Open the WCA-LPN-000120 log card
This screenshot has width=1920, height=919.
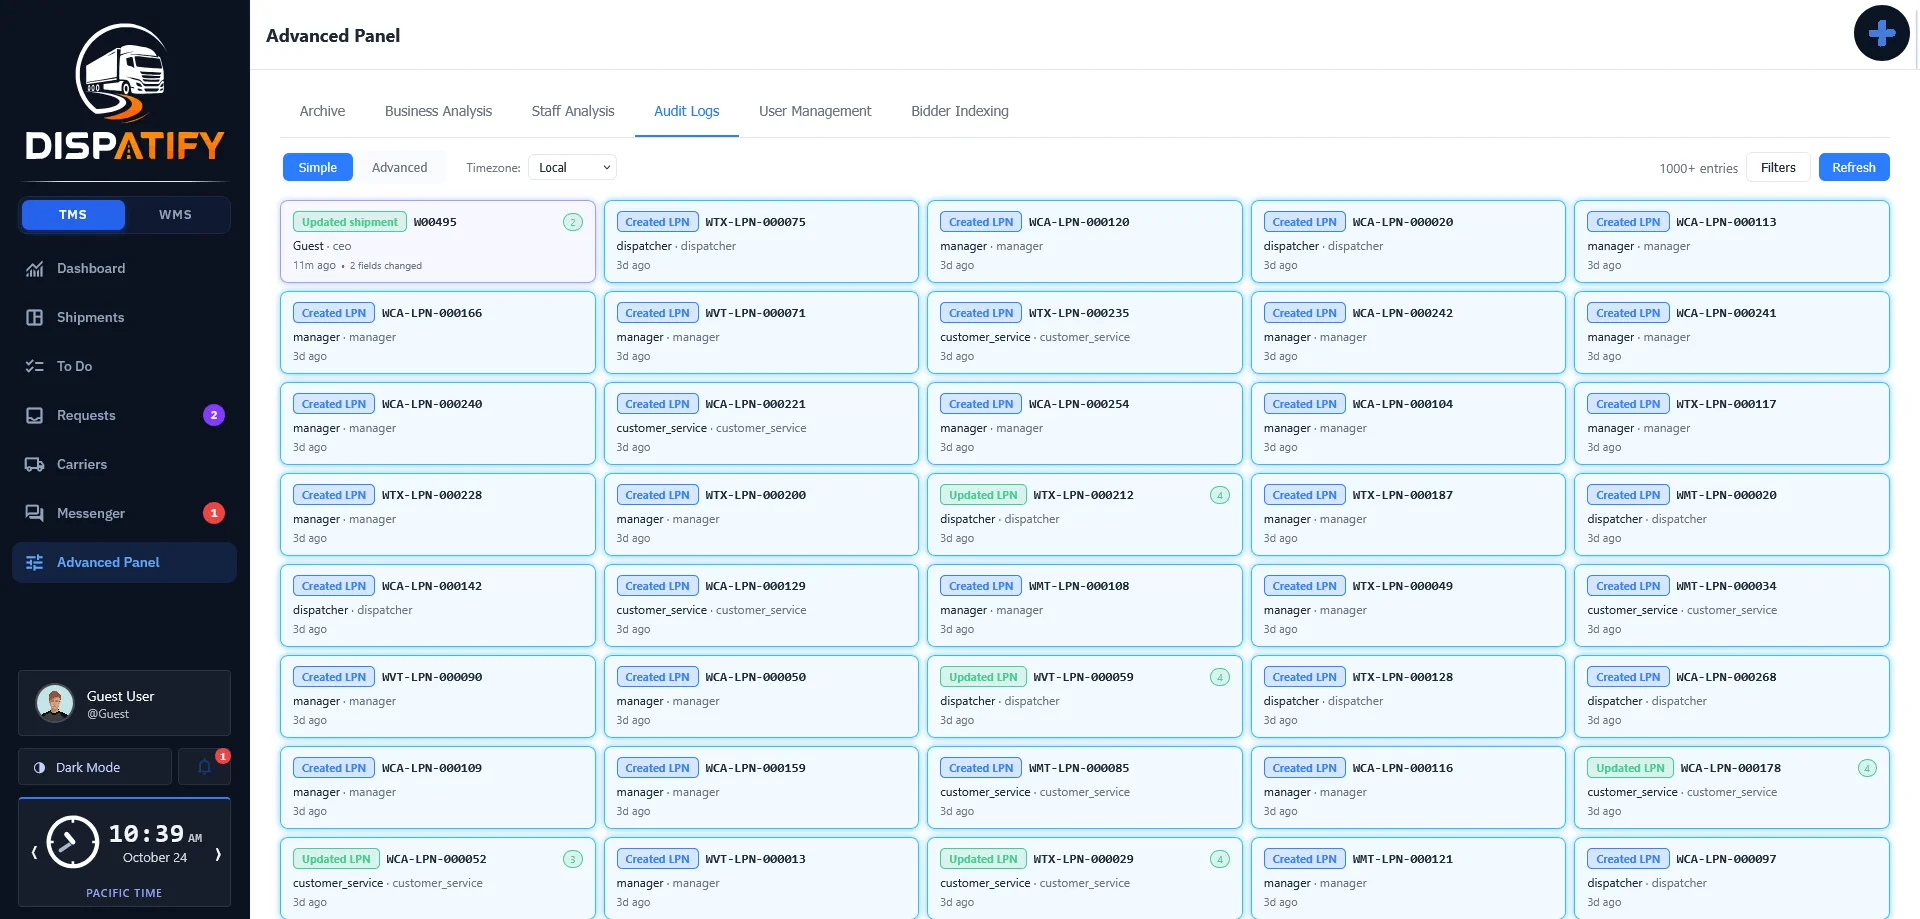pos(1085,241)
